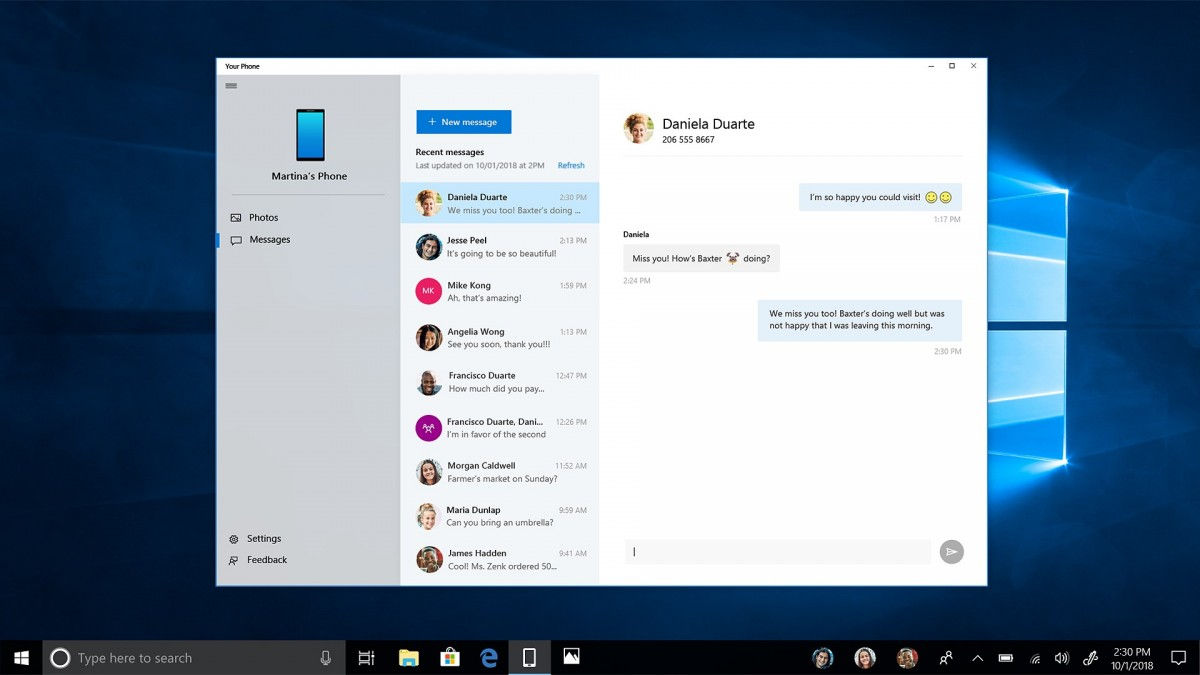Collapse the navigation with the hamburger icon
The width and height of the screenshot is (1200, 675).
coord(230,85)
